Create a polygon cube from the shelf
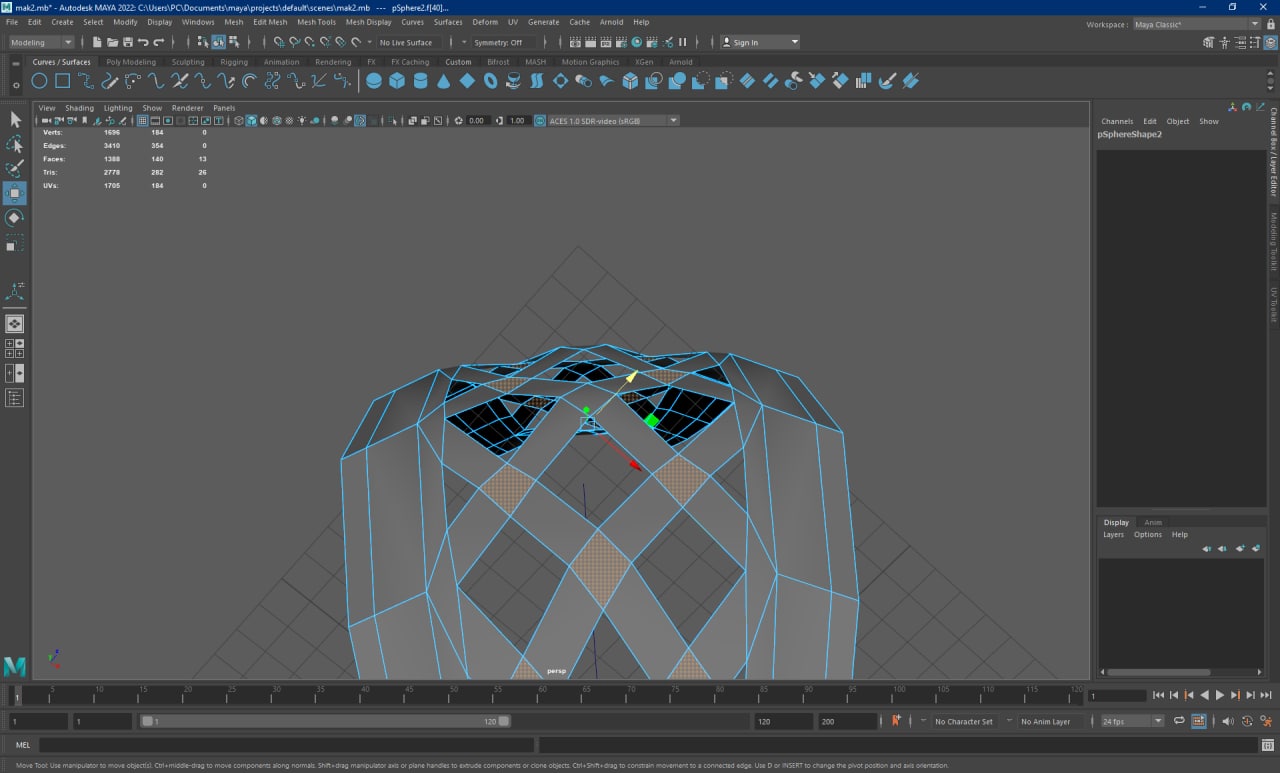Screen dimensions: 1280x773 click(397, 81)
